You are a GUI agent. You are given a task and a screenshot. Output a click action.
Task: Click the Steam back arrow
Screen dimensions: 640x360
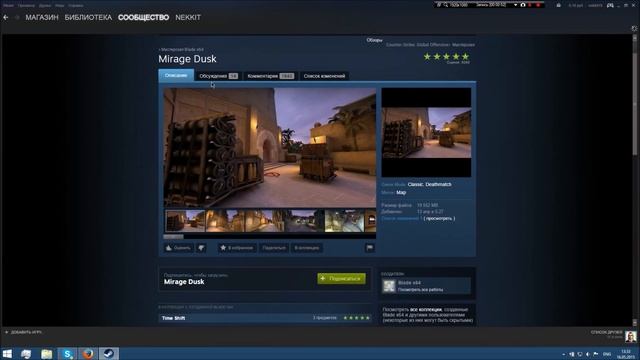pos(6,18)
